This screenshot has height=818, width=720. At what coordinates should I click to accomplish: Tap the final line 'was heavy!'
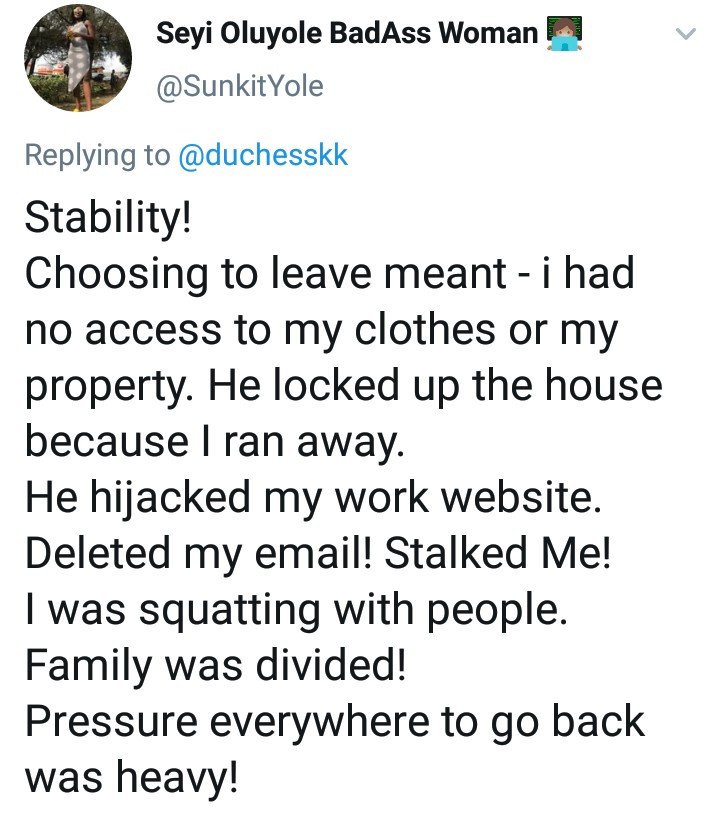[131, 777]
